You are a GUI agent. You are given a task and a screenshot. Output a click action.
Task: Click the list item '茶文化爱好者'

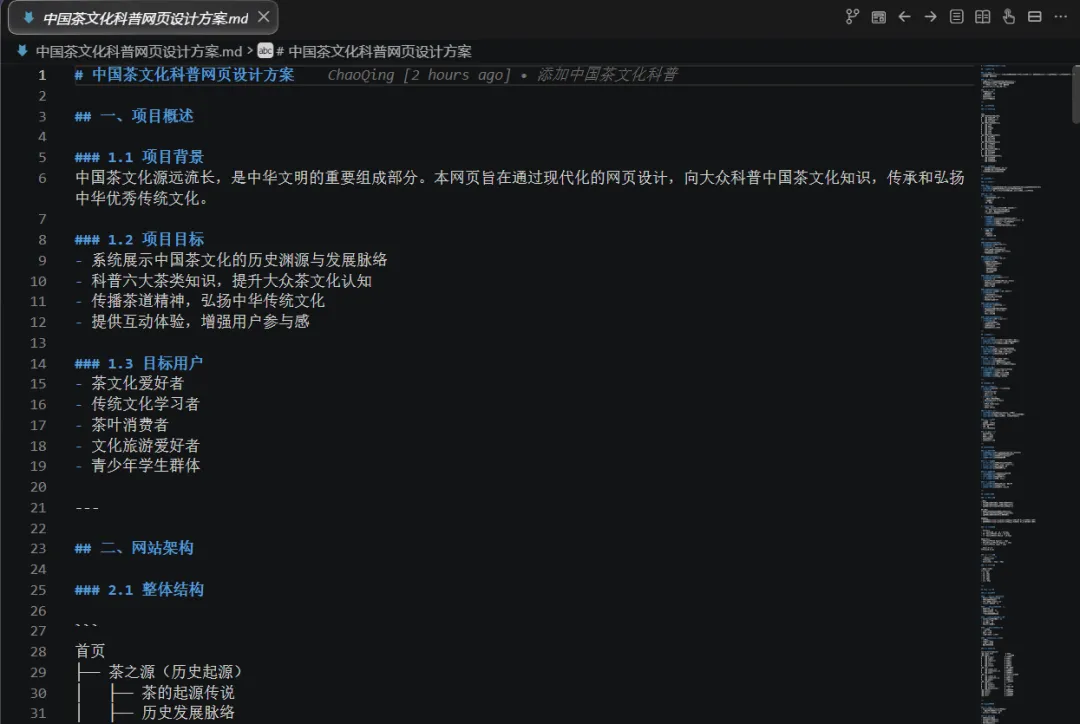coord(138,384)
